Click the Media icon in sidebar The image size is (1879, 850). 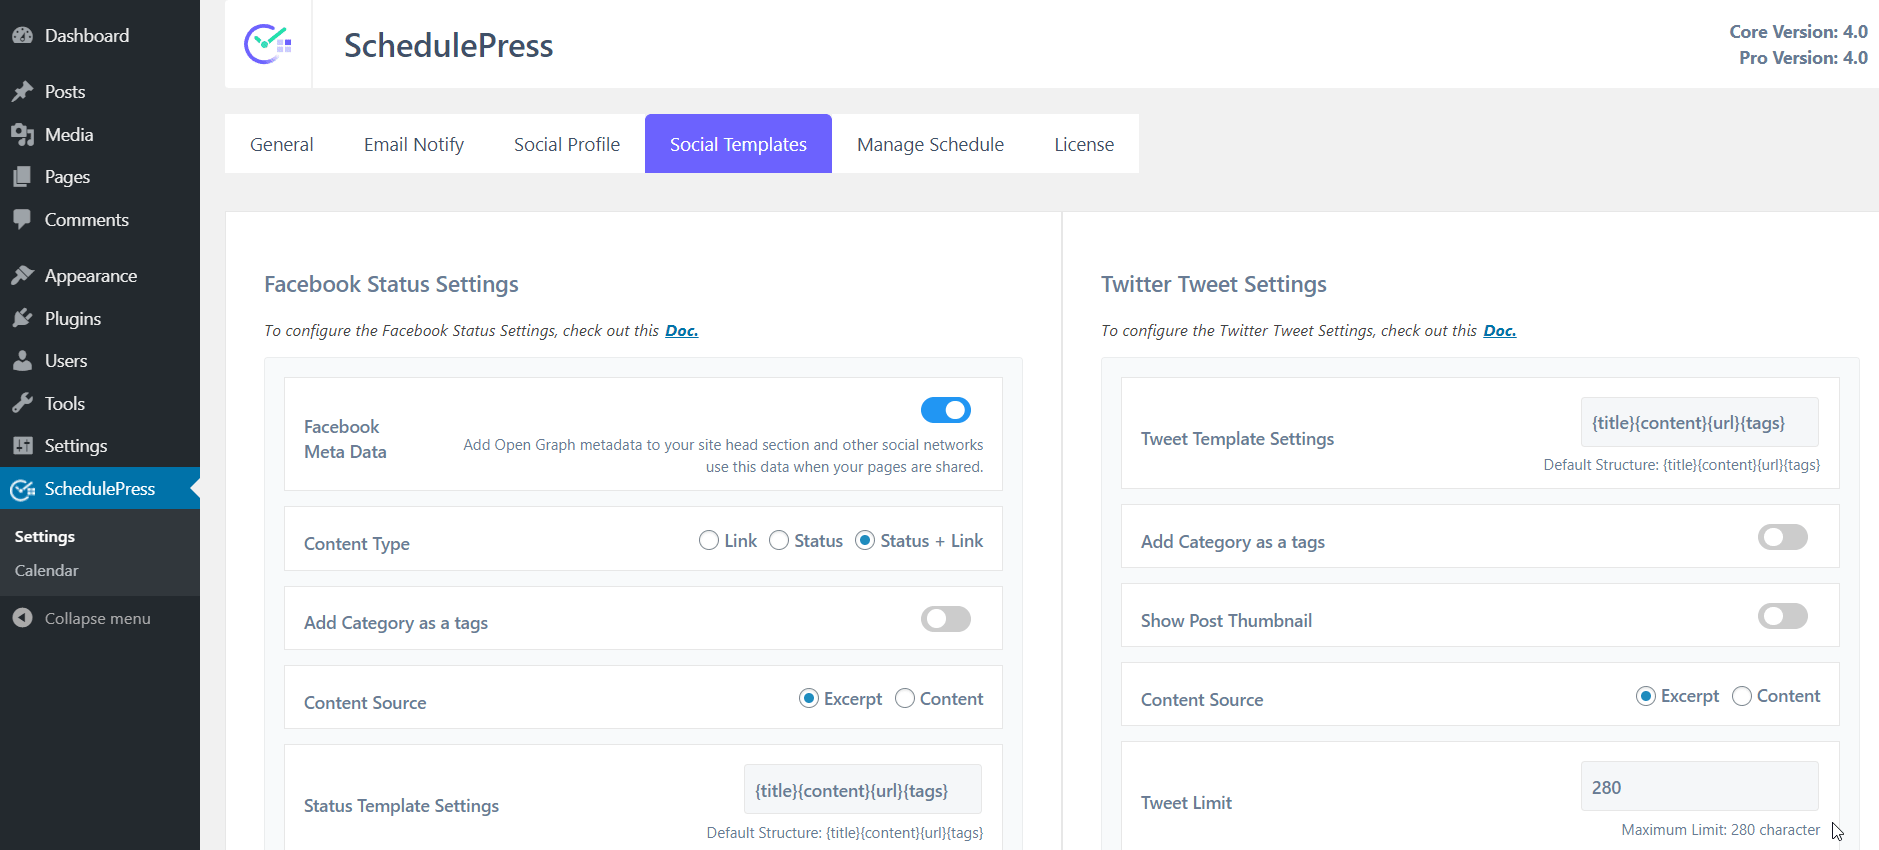click(x=22, y=135)
